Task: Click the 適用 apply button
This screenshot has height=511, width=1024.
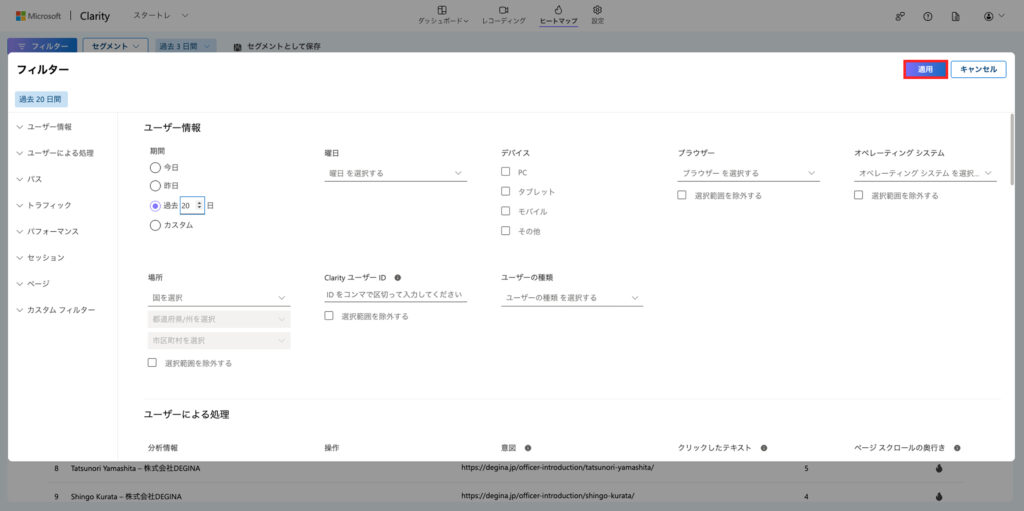Action: click(x=925, y=69)
